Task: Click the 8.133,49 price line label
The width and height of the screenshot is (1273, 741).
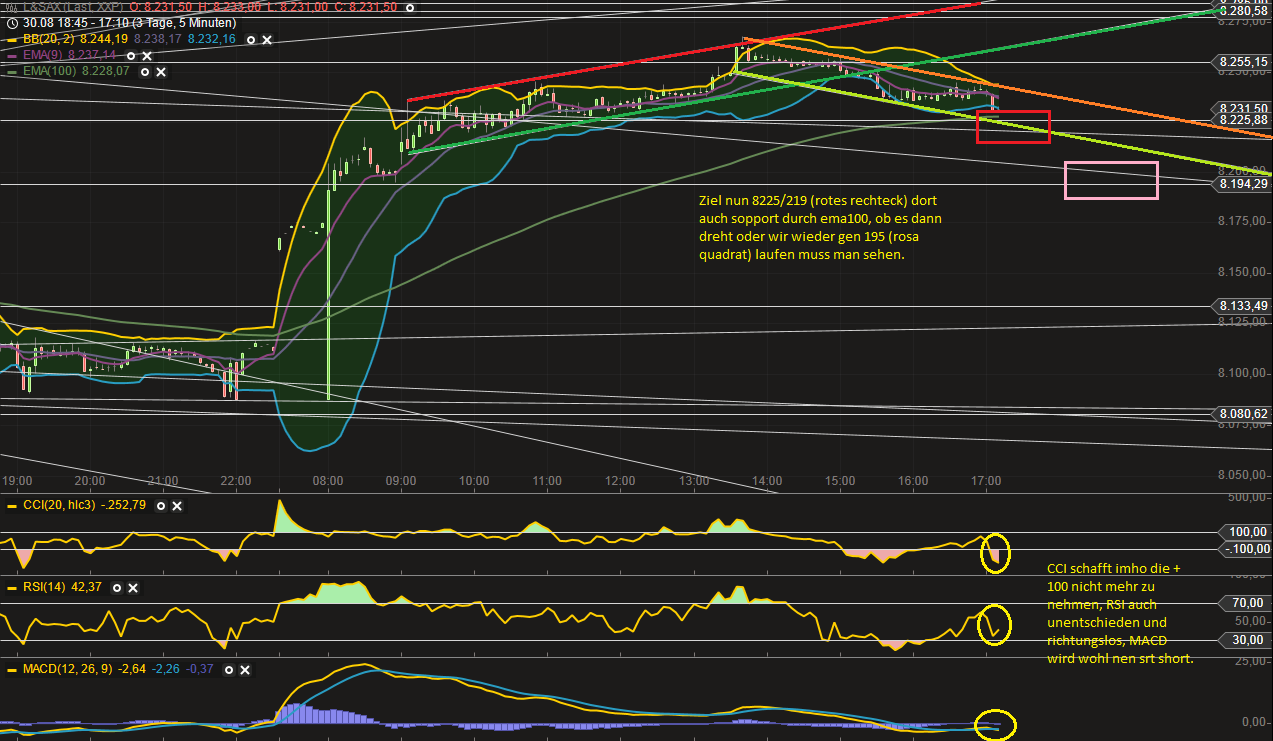Action: click(1243, 306)
